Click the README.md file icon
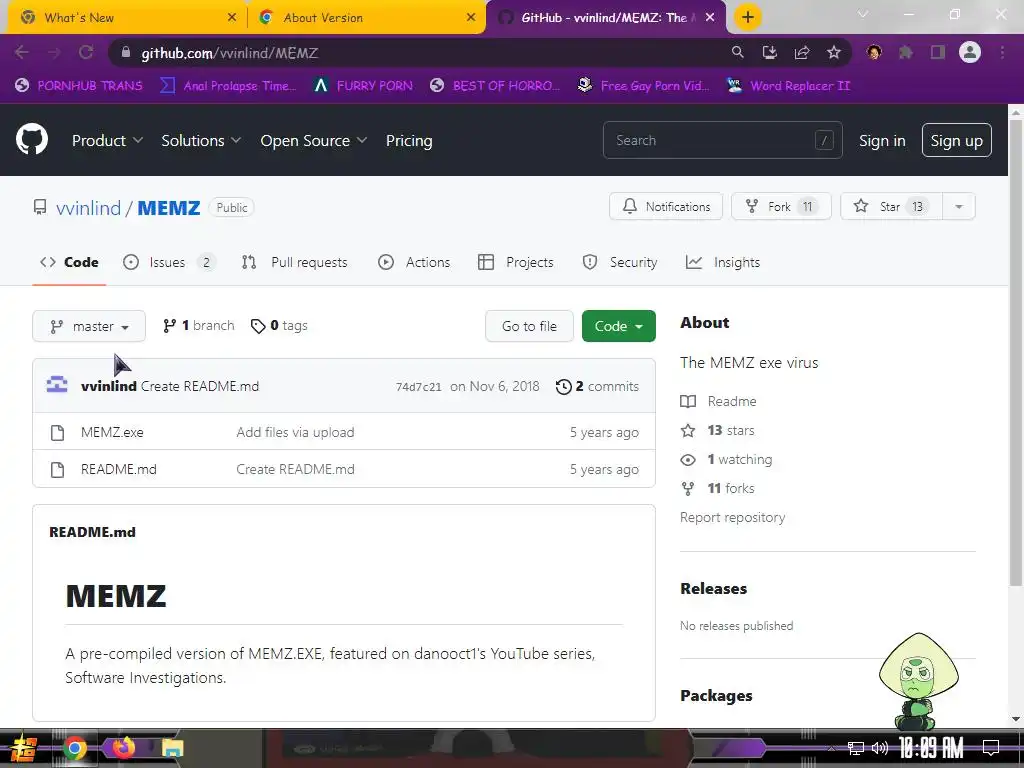 [57, 470]
